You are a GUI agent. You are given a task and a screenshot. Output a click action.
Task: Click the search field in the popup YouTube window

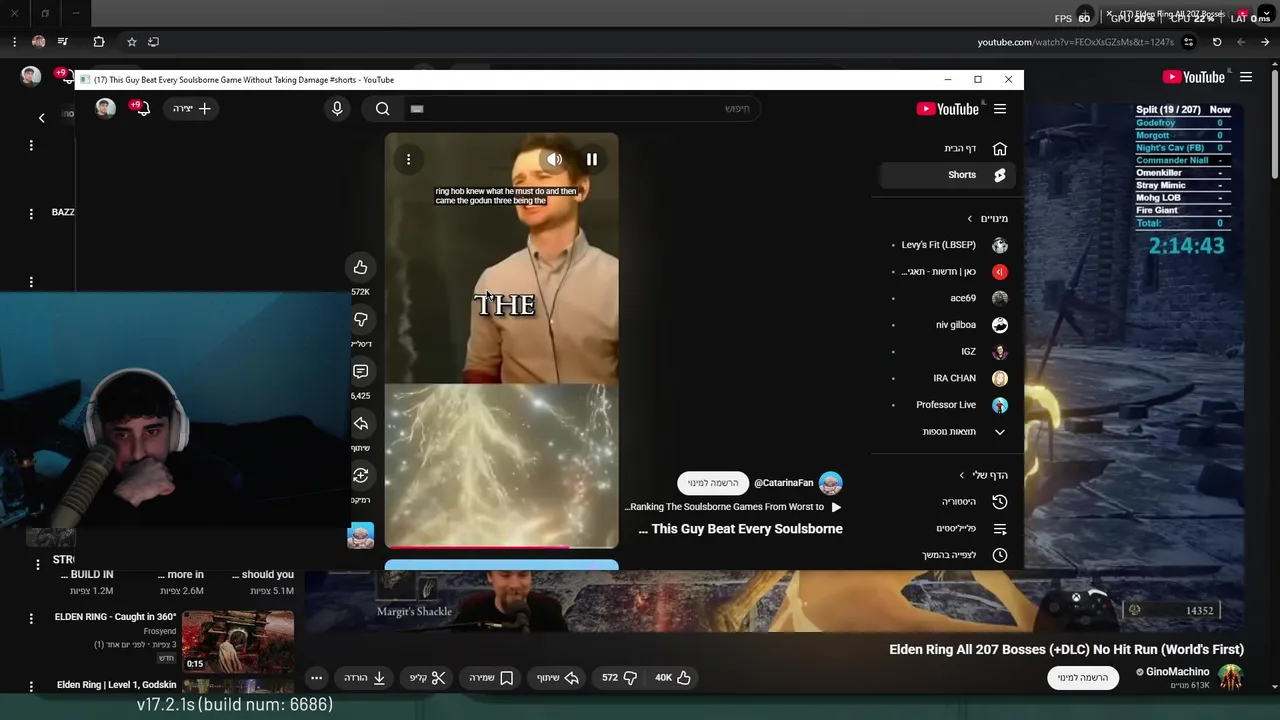[580, 108]
